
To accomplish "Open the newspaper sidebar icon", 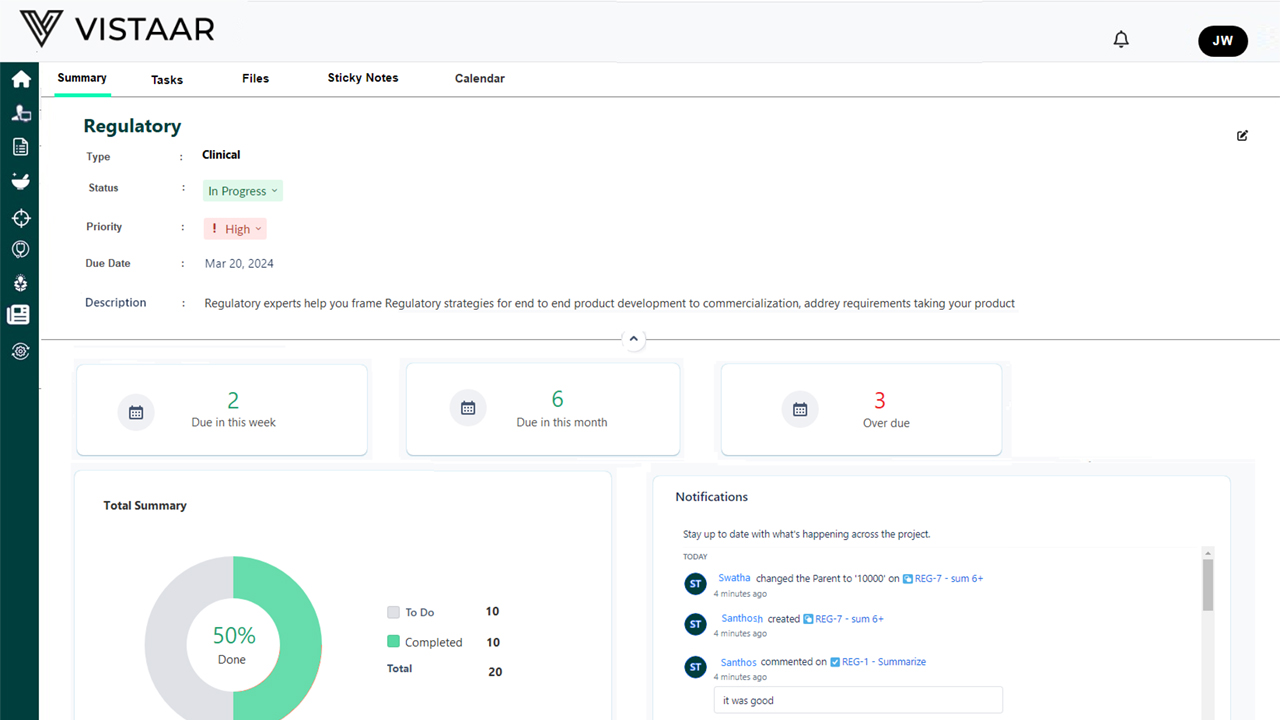I will click(x=18, y=315).
